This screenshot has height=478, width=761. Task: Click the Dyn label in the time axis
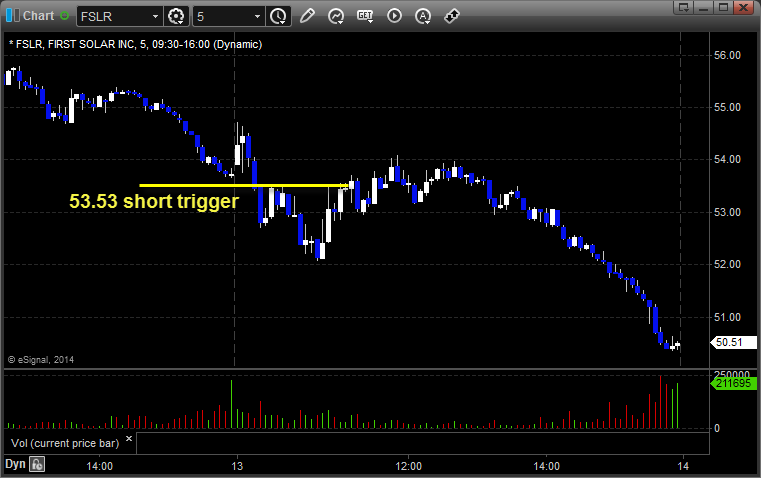pos(15,464)
